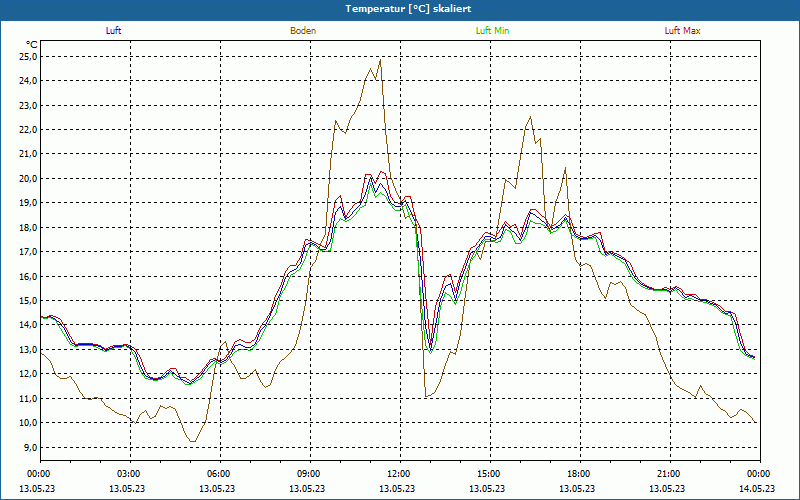Click the Luft Max legend label
800x500 pixels.
pos(682,31)
